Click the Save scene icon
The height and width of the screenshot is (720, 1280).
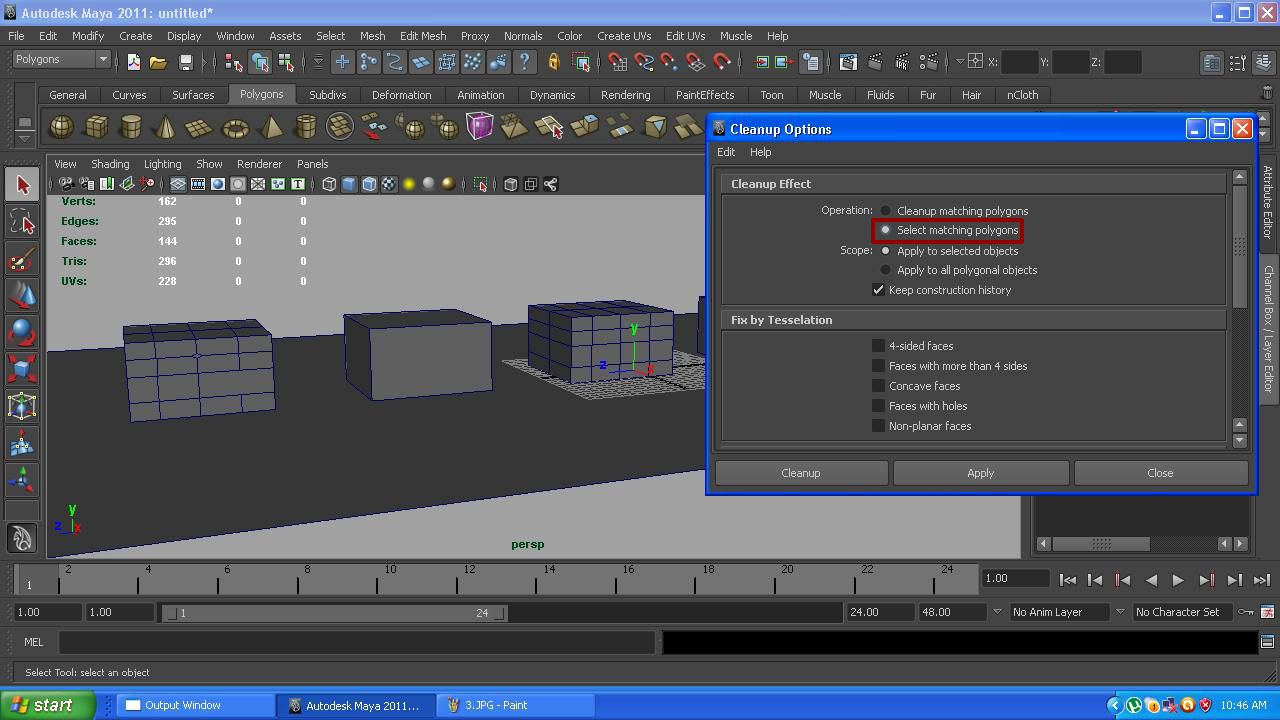pos(185,62)
